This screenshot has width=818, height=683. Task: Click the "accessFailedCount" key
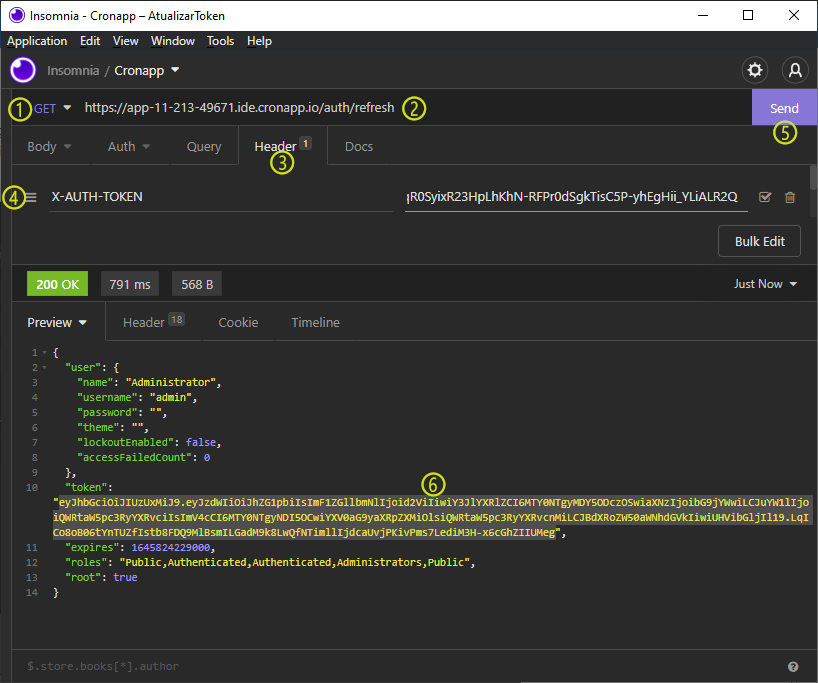(135, 458)
